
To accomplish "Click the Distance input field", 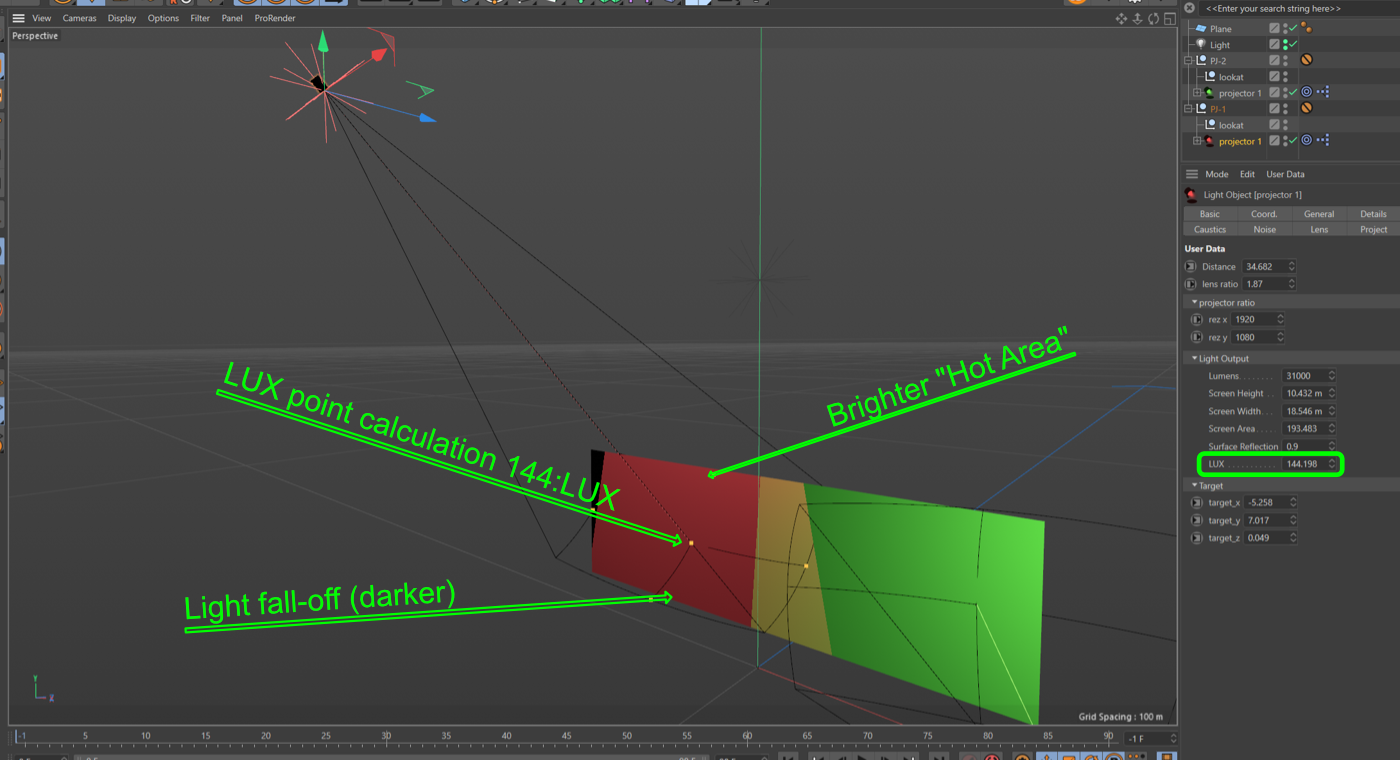I will (x=1264, y=266).
